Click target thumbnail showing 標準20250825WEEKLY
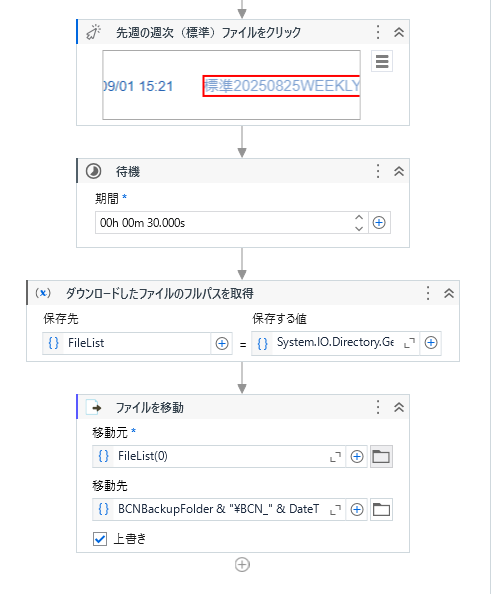Image resolution: width=500 pixels, height=594 pixels. [231, 85]
